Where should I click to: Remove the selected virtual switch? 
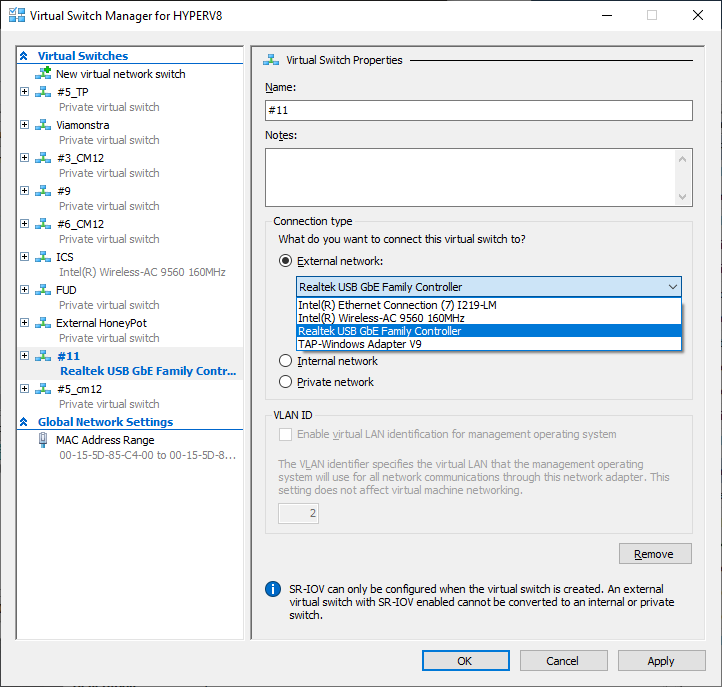point(655,553)
